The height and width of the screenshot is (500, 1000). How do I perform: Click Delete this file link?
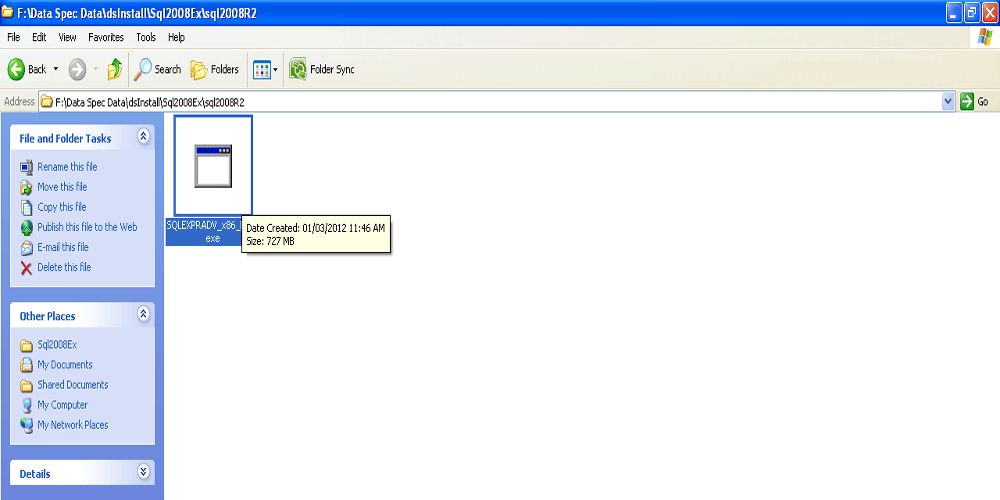[64, 267]
